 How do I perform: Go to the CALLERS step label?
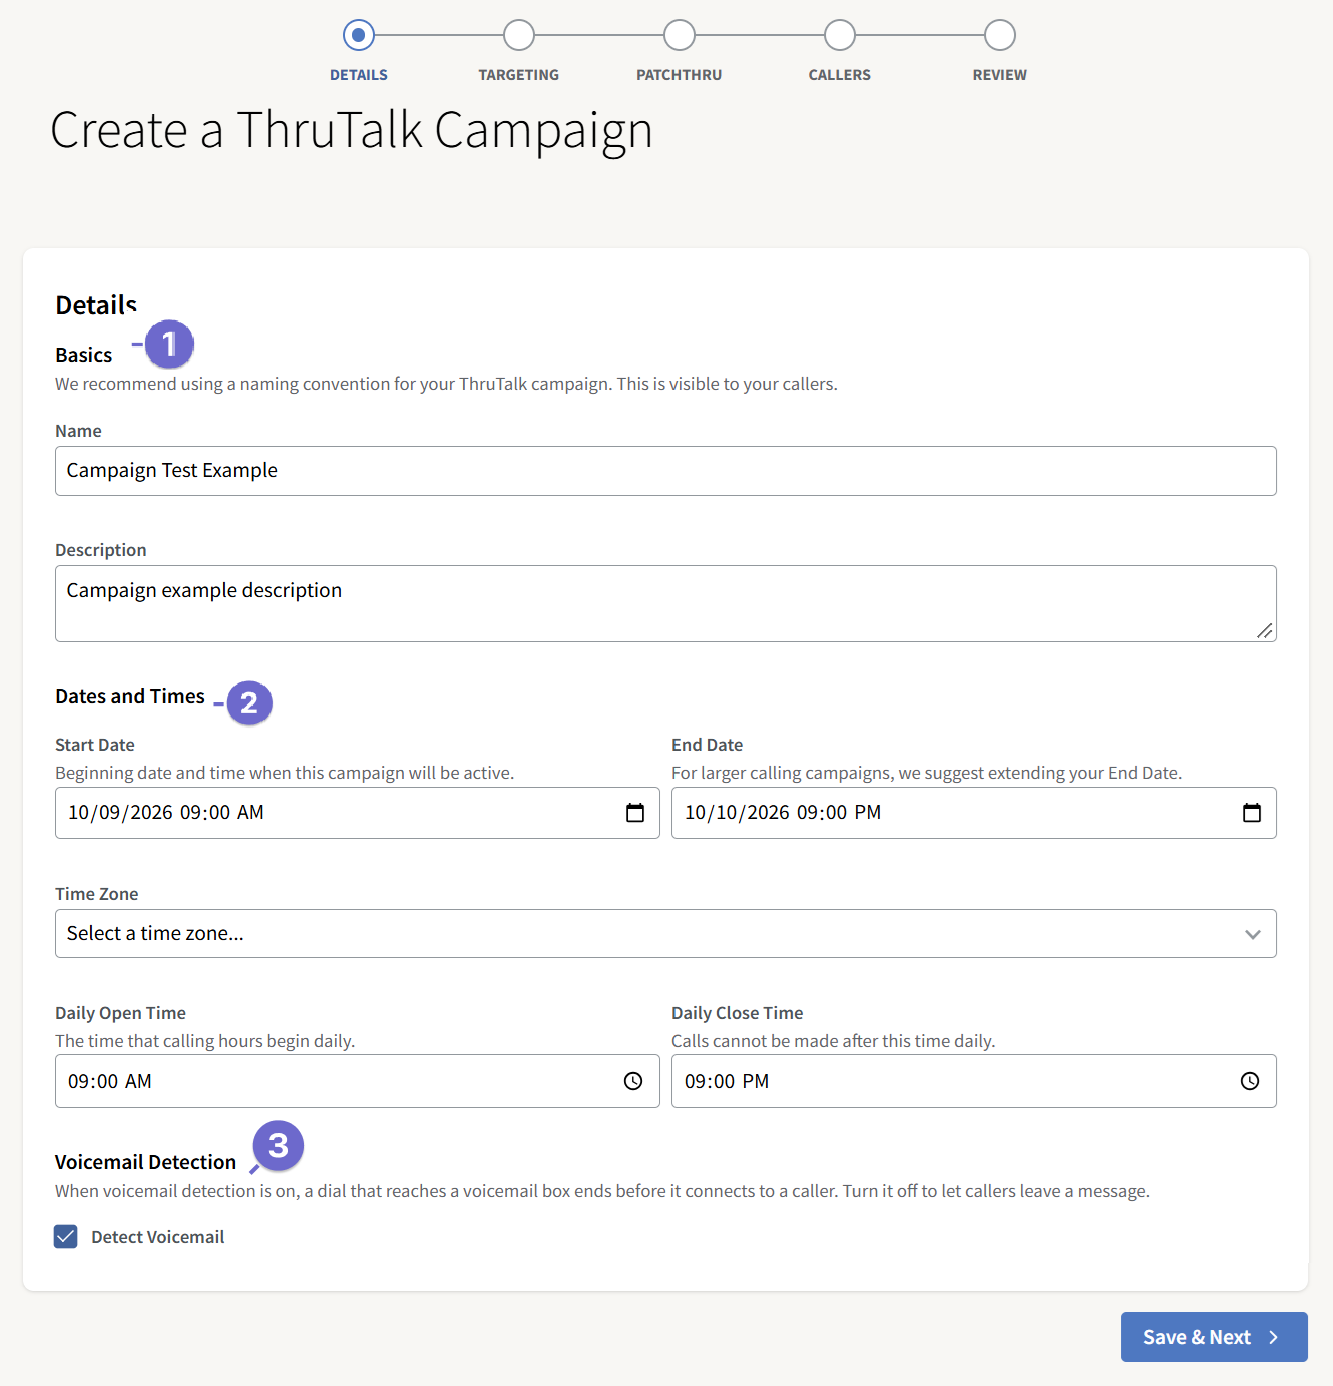click(840, 75)
